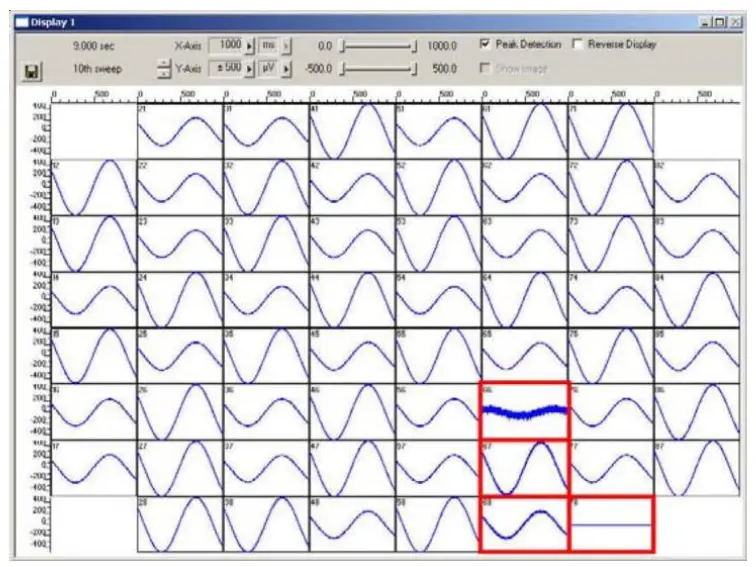The image size is (756, 567).
Task: Select the channel 68 sine plot
Action: (525, 524)
